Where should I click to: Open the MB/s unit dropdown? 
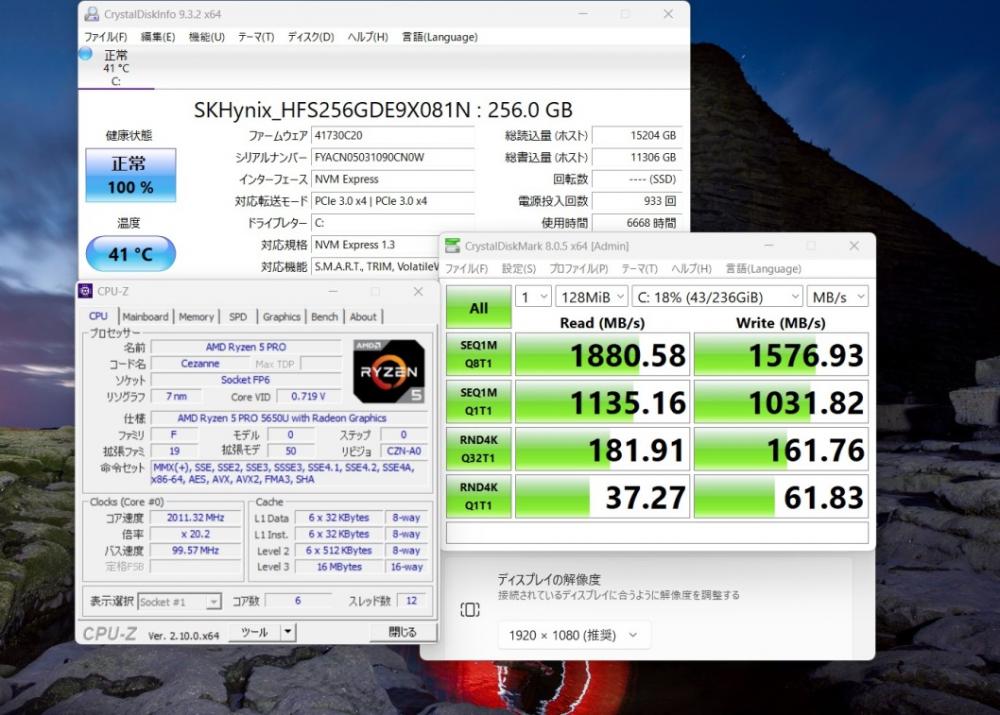(837, 297)
